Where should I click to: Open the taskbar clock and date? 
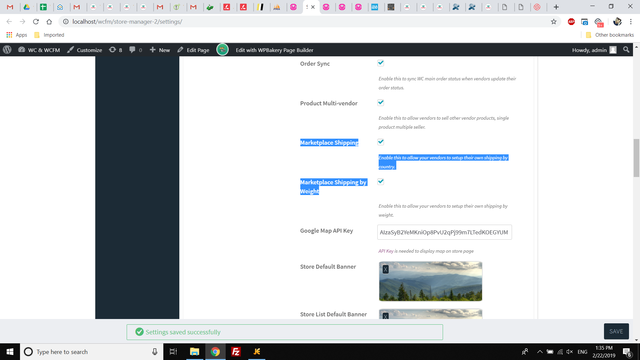point(604,351)
